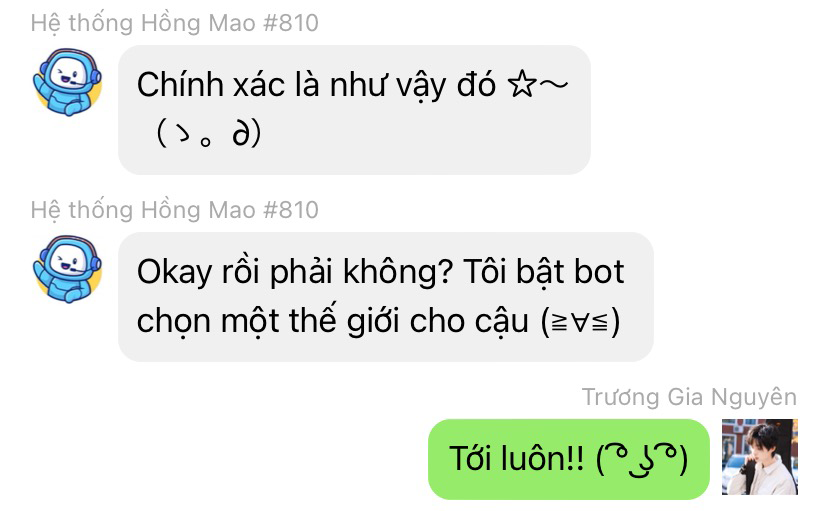Click "#810" in the topmost sender label
This screenshot has height=511, width=828.
click(290, 23)
